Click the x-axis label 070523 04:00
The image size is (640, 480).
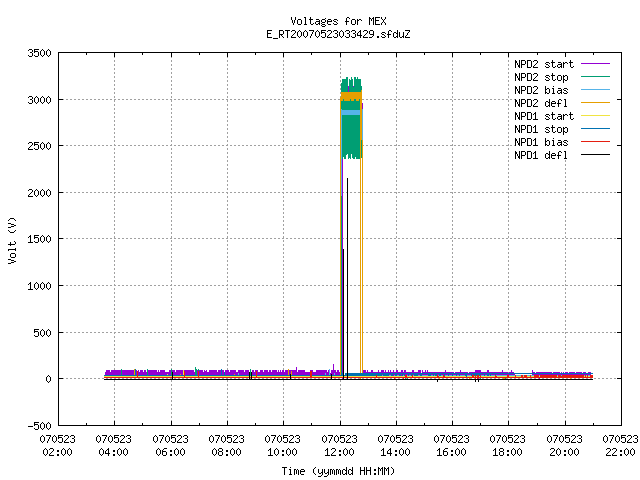click(113, 446)
